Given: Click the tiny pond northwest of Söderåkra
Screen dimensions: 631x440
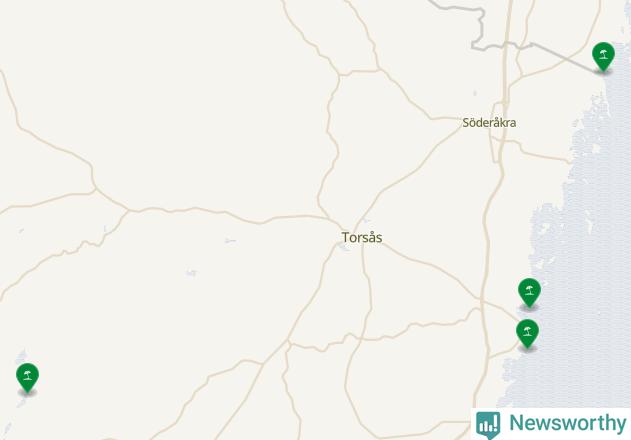Looking at the screenshot, I should pyautogui.click(x=475, y=93).
